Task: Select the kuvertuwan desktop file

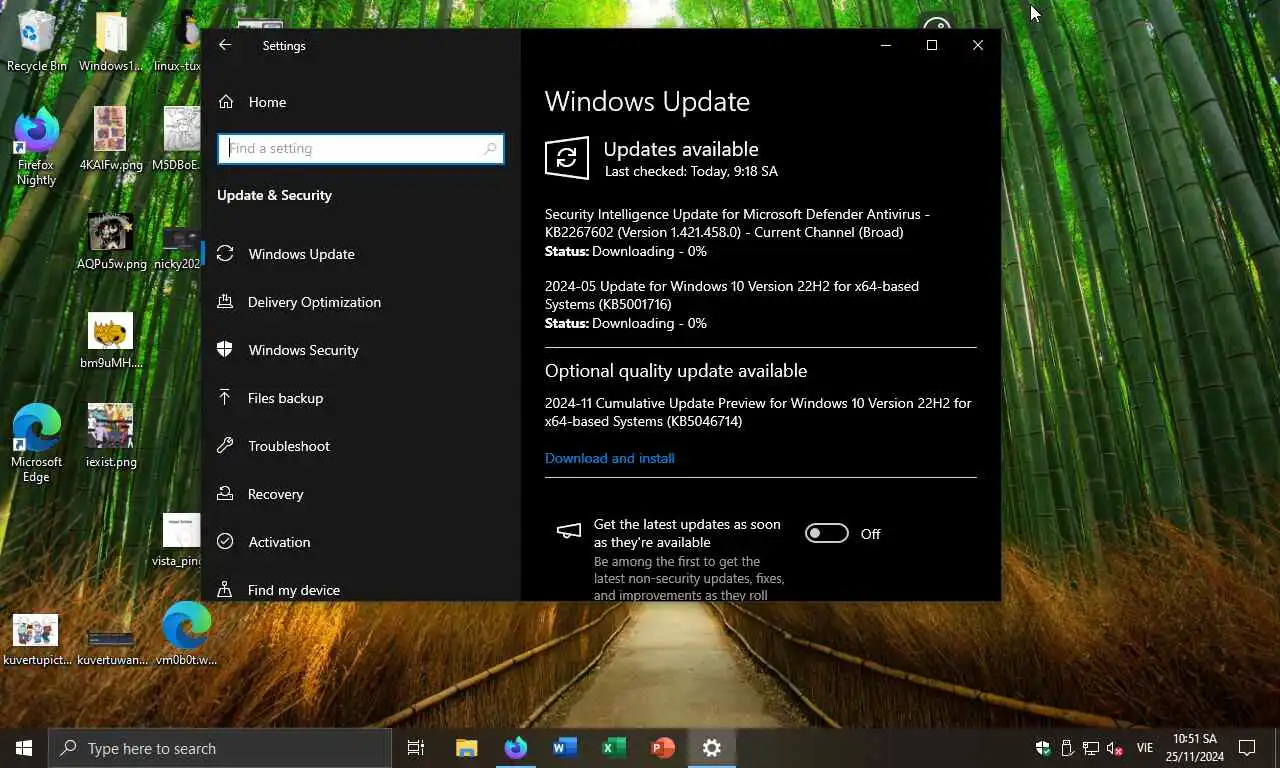Action: point(112,645)
